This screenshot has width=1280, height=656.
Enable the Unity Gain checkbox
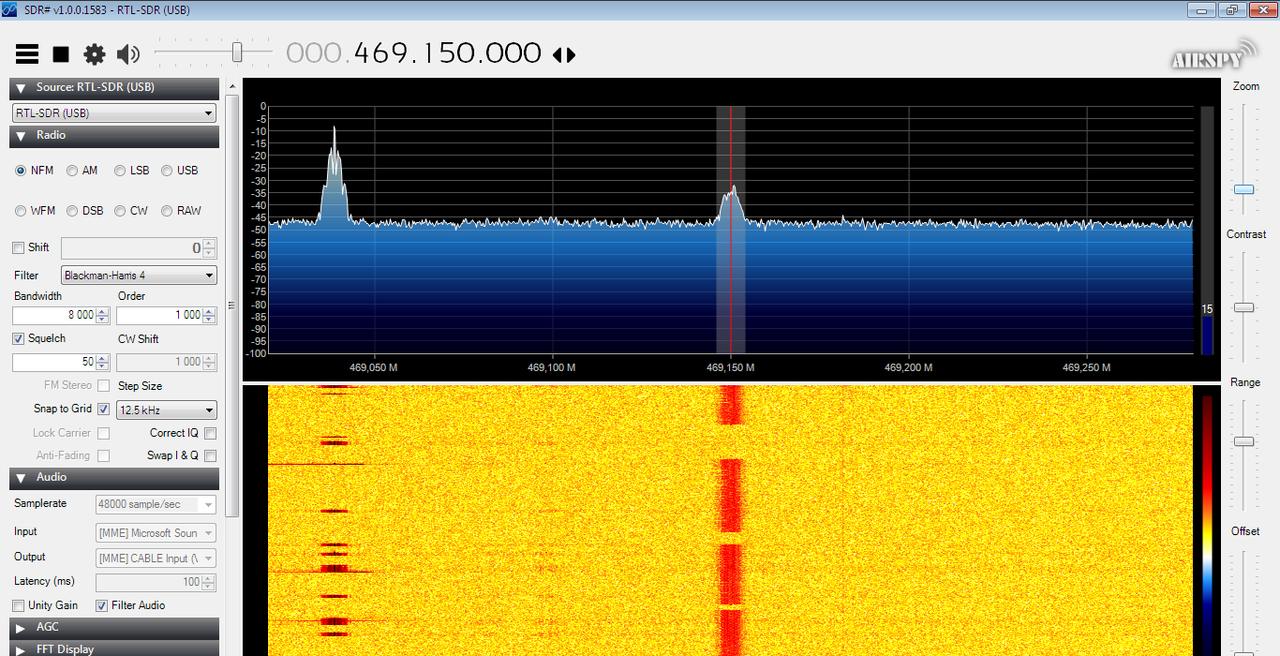18,606
